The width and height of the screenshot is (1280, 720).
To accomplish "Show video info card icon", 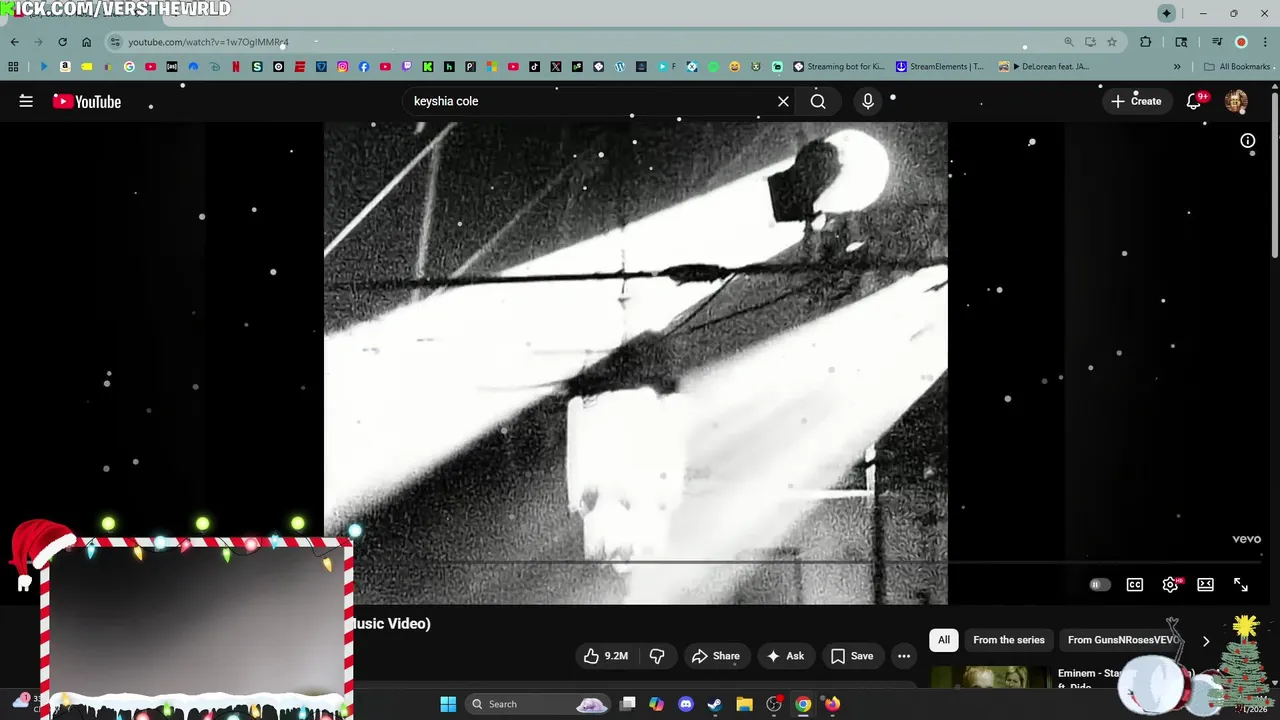I will coord(1248,141).
